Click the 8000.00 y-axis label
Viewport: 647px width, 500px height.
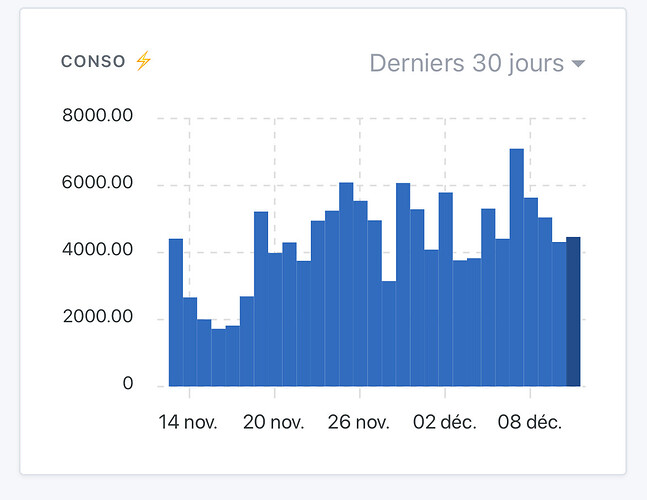96,117
